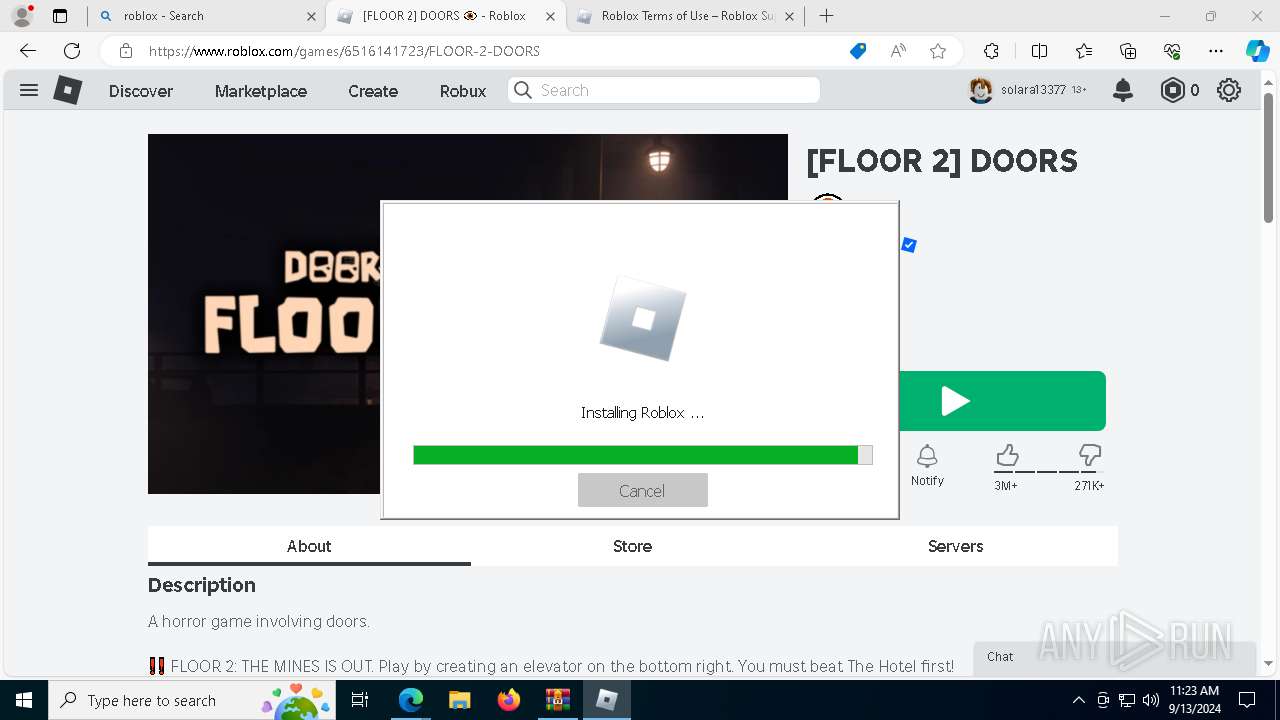Click the verified badge next to the creator
The height and width of the screenshot is (720, 1280).
point(909,245)
